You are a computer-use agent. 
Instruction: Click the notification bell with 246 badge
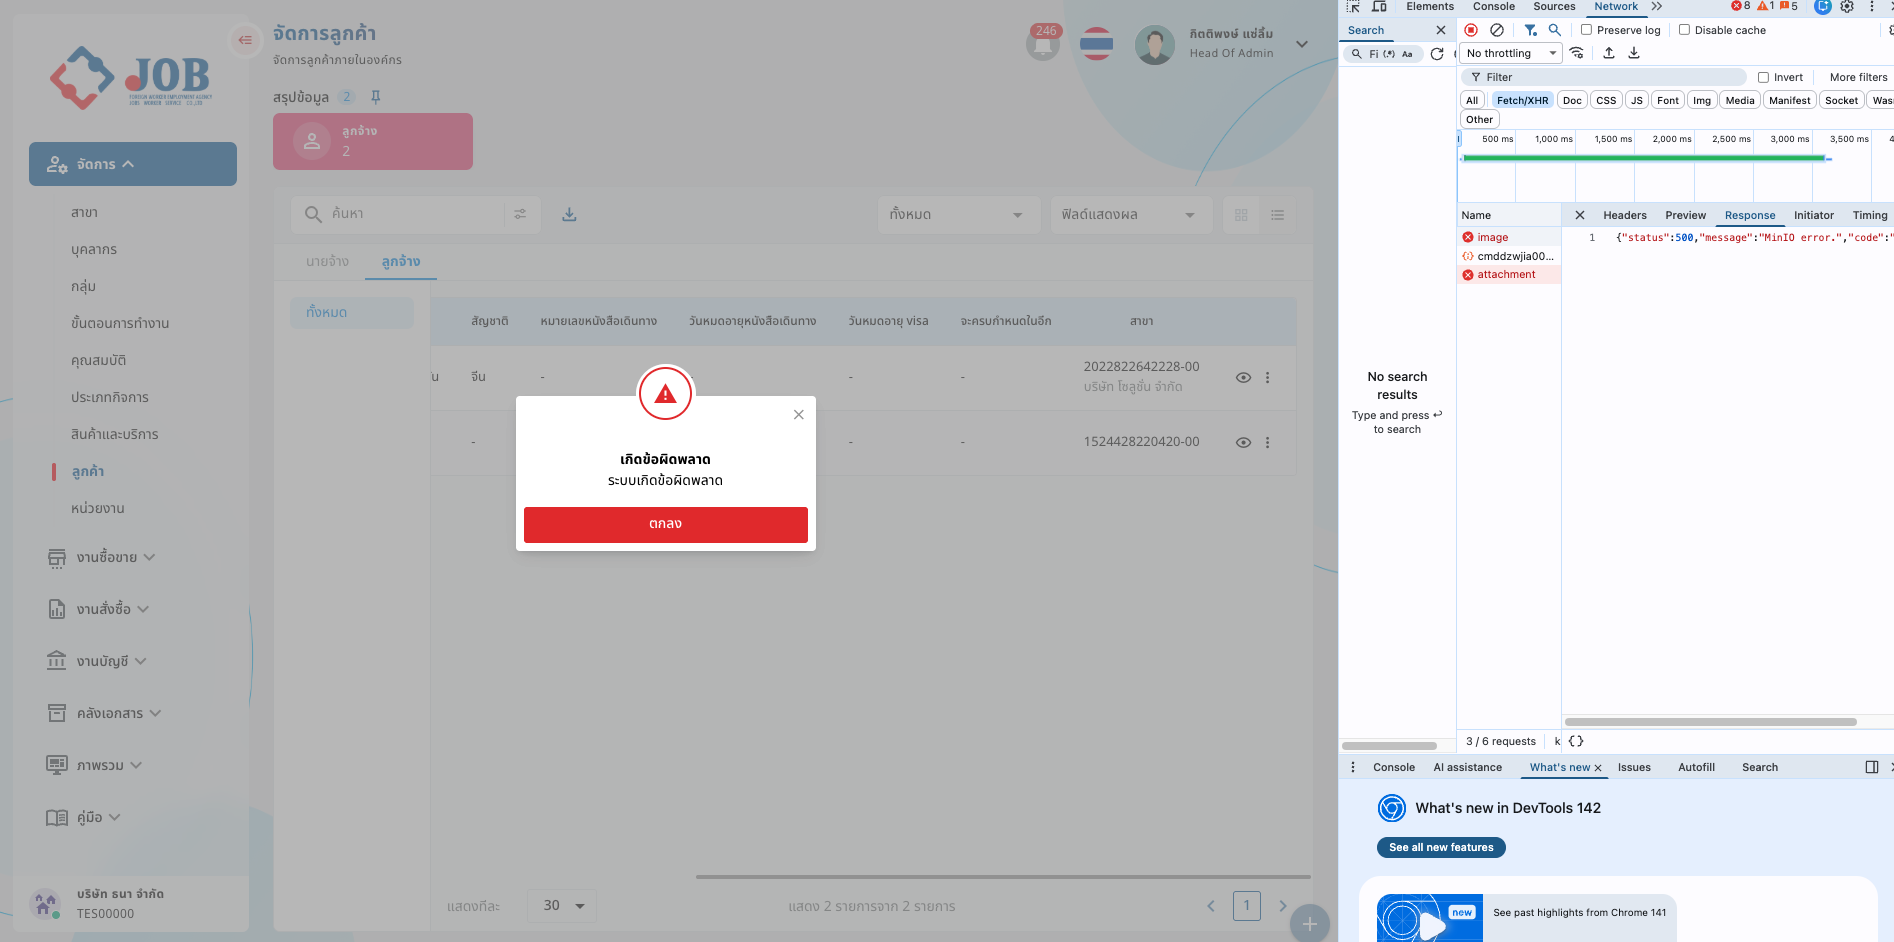pyautogui.click(x=1043, y=44)
